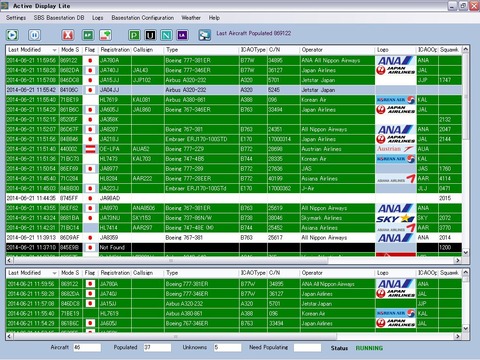Open the Logs menu
This screenshot has width=480, height=360.
(x=98, y=18)
